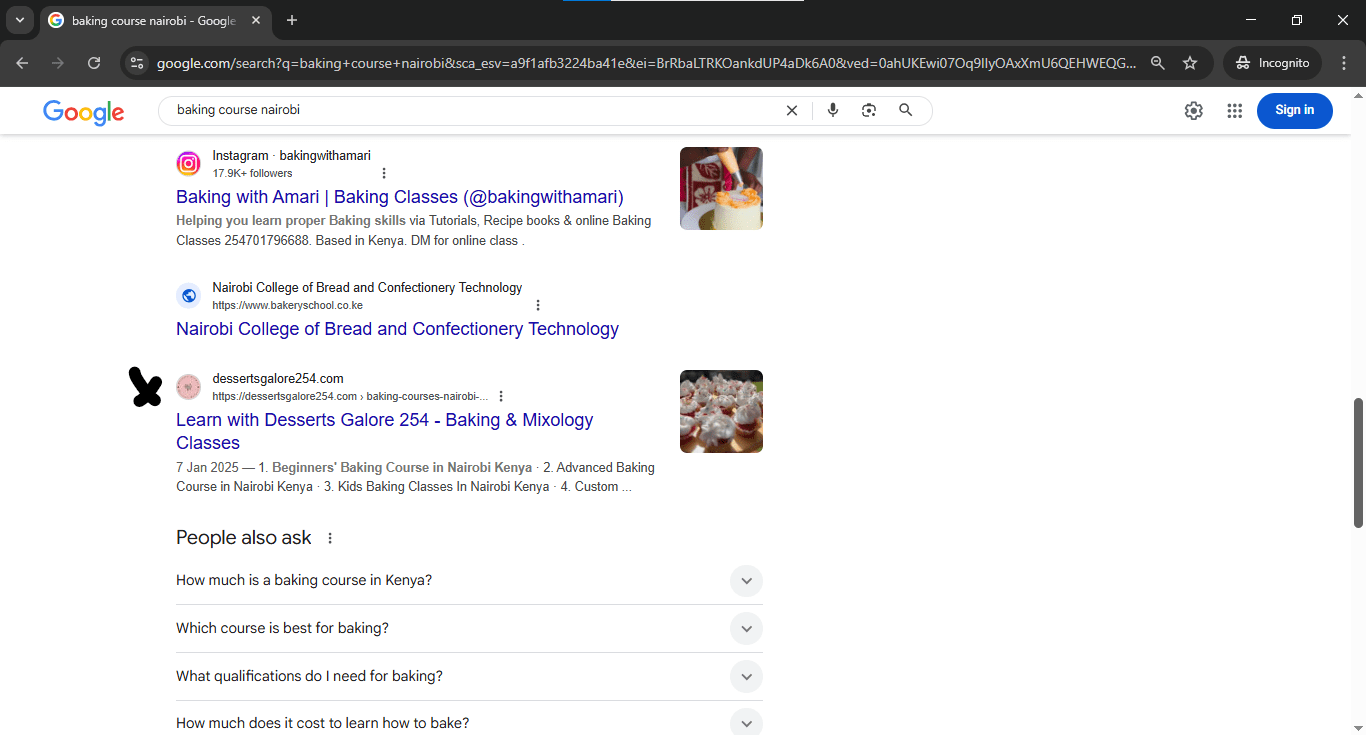Click the 'https://www.bakeryschool.co.ke' URL text

(287, 305)
